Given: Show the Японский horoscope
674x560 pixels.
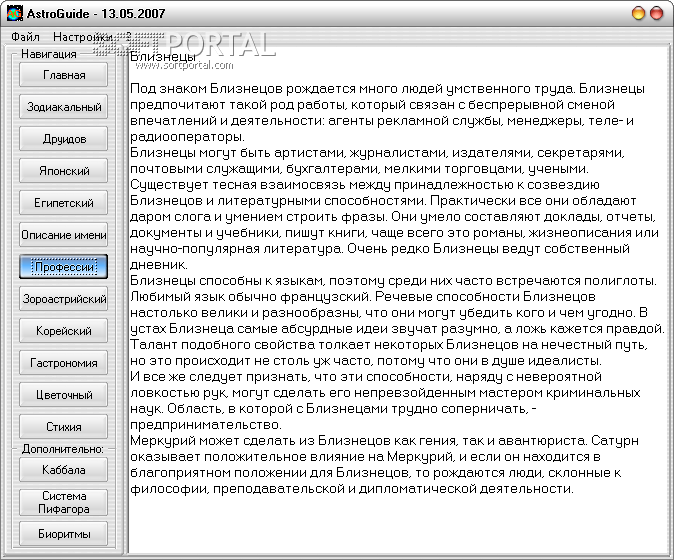Looking at the screenshot, I should [x=64, y=171].
